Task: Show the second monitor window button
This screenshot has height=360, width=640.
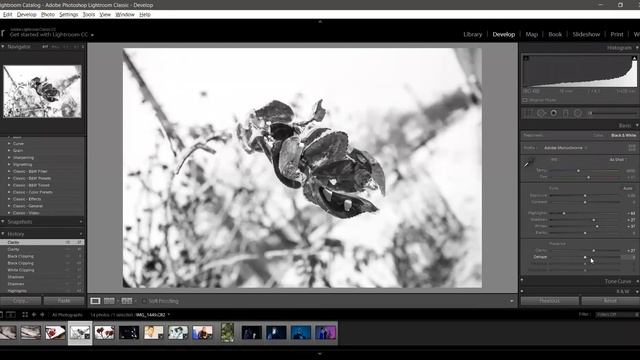Action: click(11, 315)
